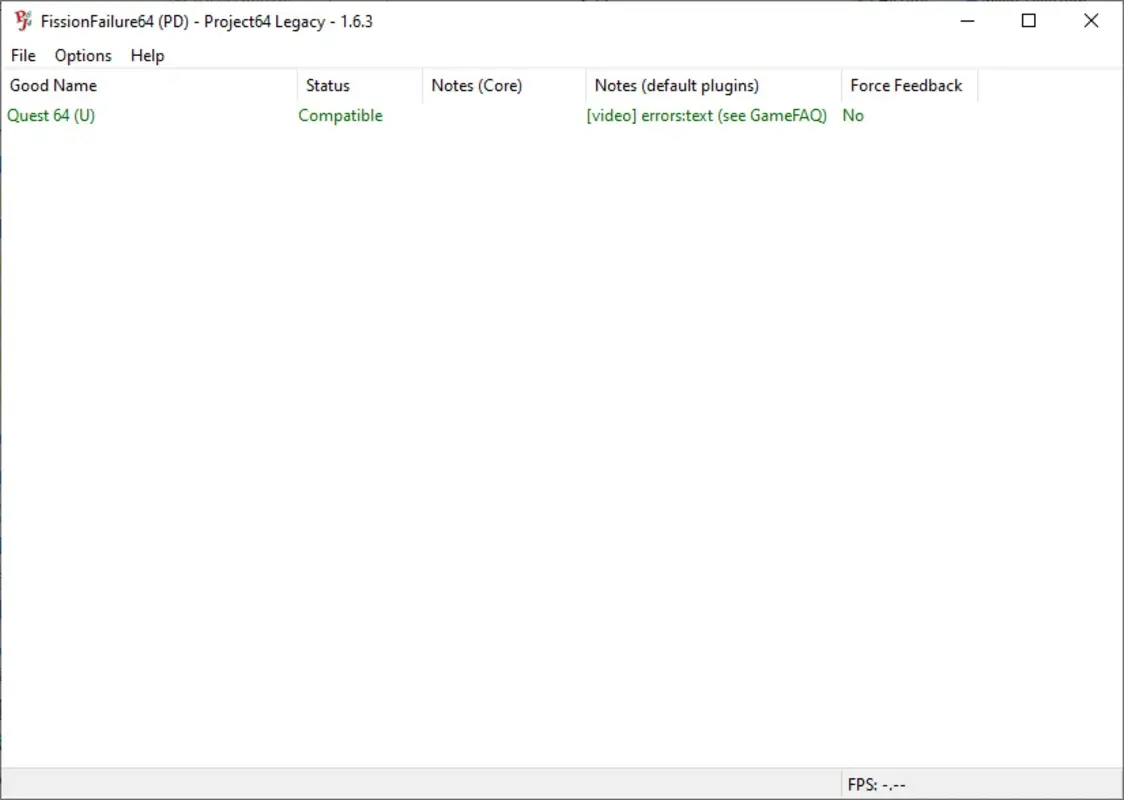This screenshot has width=1124, height=800.
Task: Open the Options menu
Action: 82,55
